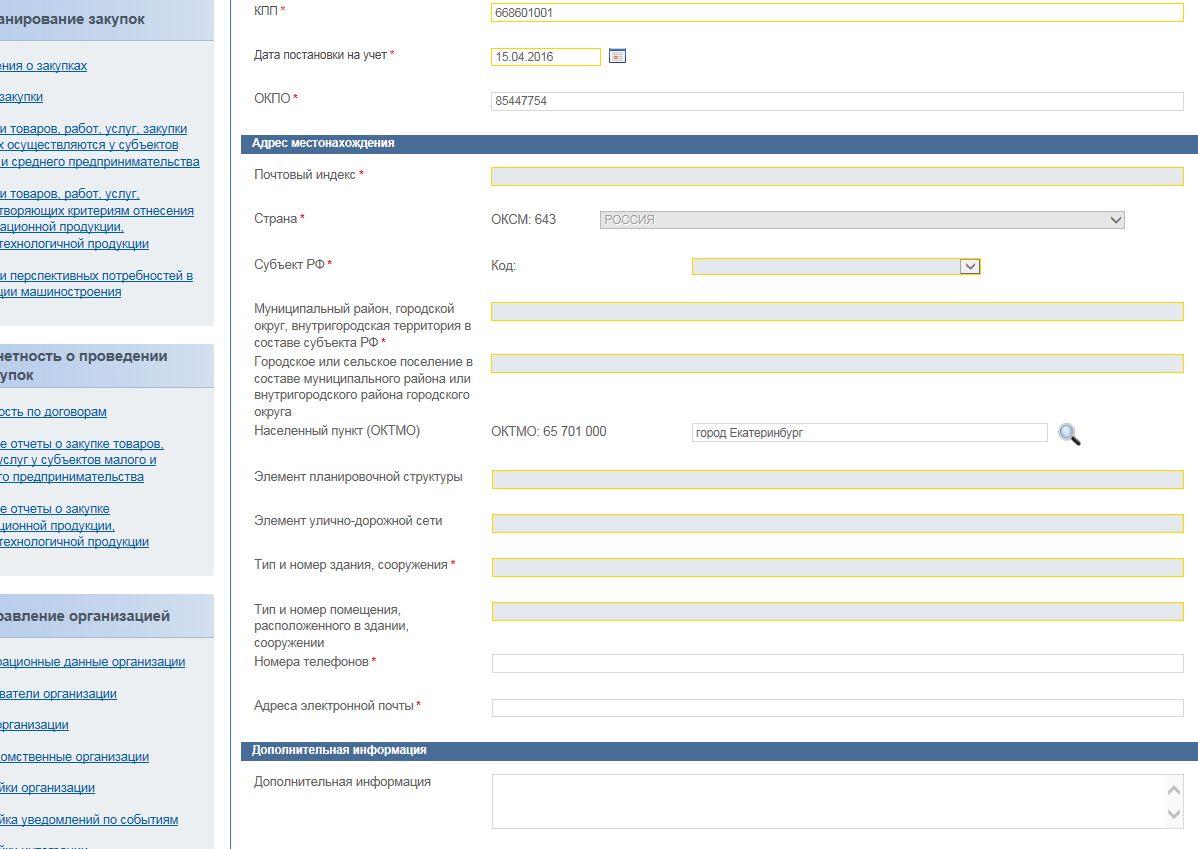Click the Муниципальный район input field
Viewport: 1198px width, 849px height.
point(836,312)
